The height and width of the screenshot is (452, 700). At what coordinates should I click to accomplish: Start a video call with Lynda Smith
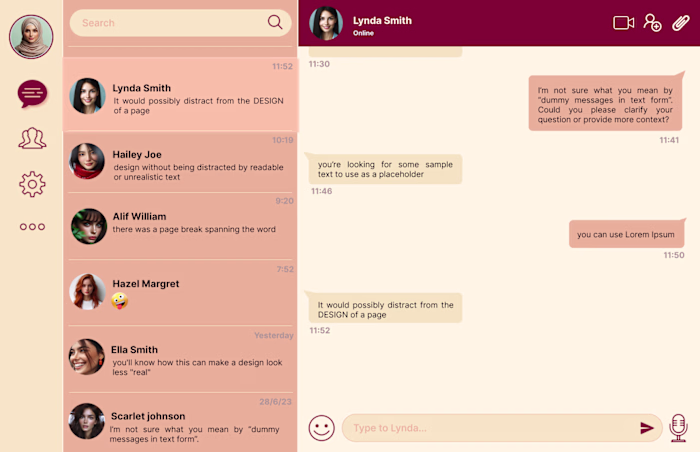624,23
